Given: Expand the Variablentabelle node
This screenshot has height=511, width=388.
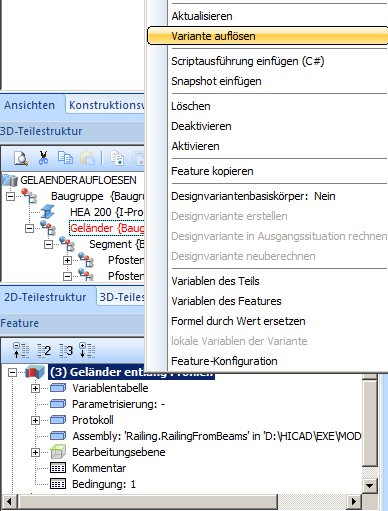Looking at the screenshot, I should point(35,388).
